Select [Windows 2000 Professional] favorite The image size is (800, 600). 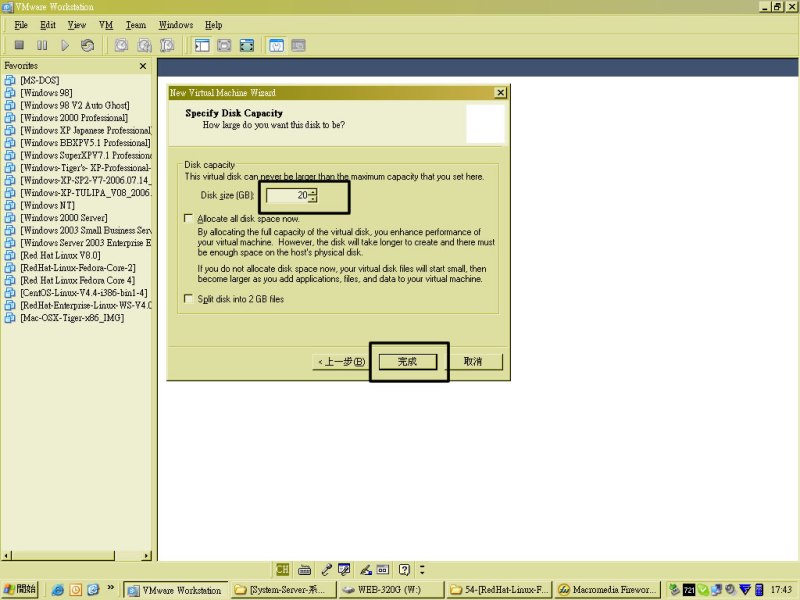[x=74, y=117]
